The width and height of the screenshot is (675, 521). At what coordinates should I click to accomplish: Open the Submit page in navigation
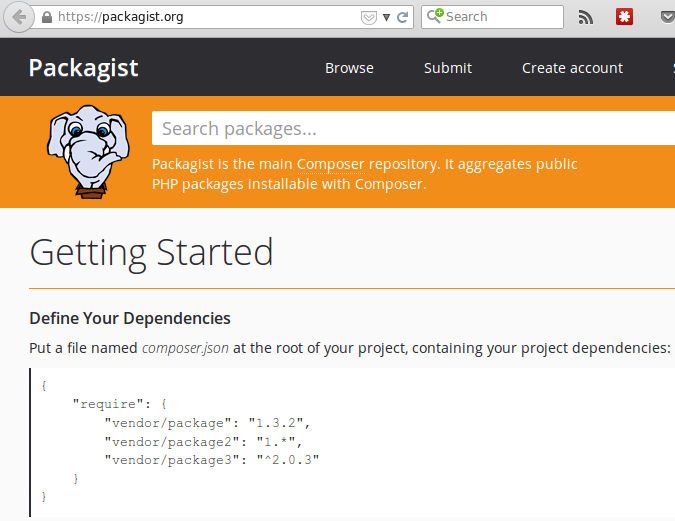(447, 68)
